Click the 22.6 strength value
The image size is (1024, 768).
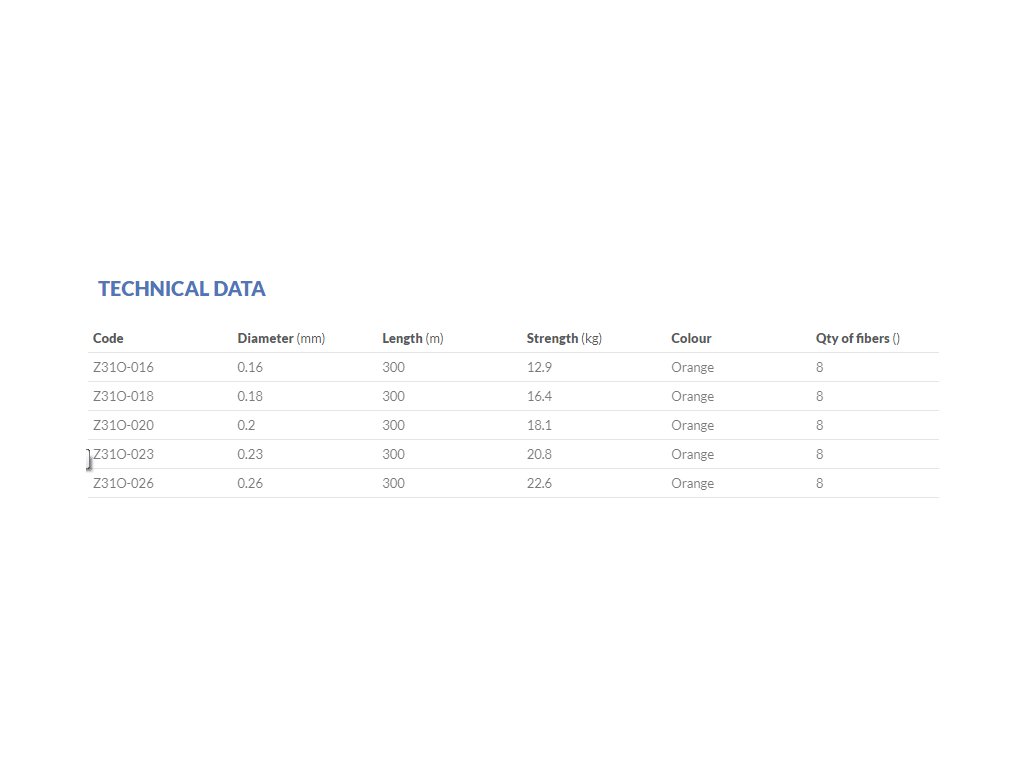[539, 483]
